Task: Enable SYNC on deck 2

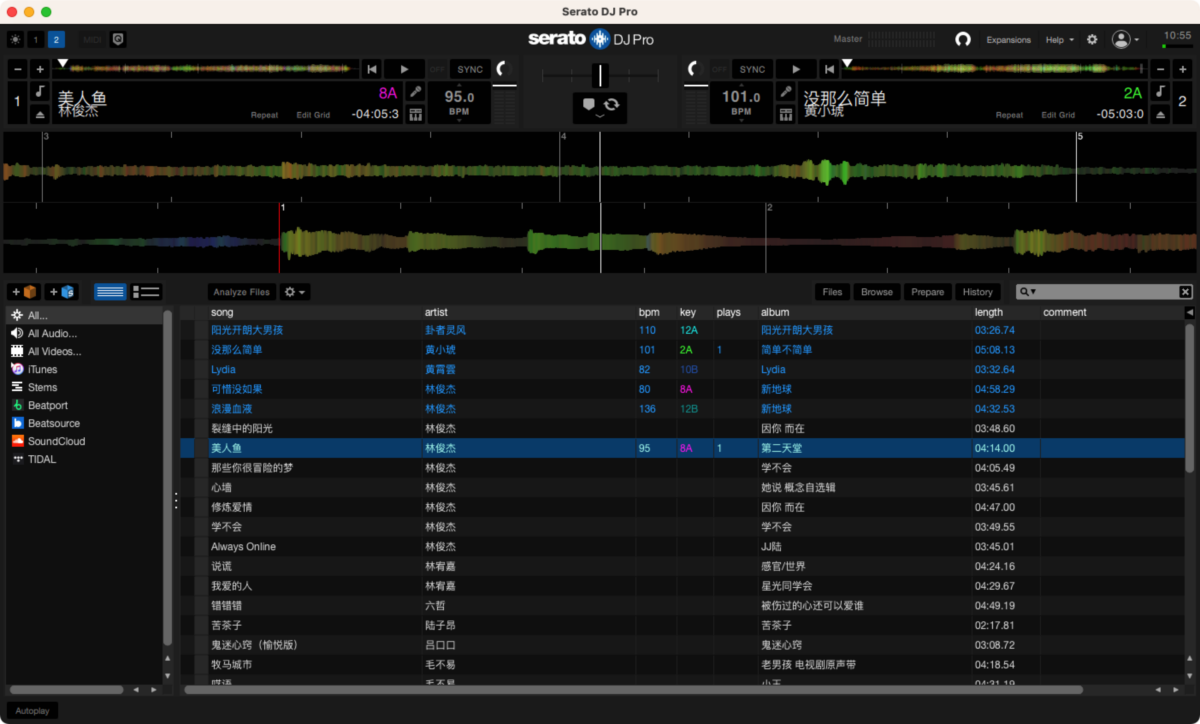Action: 752,69
